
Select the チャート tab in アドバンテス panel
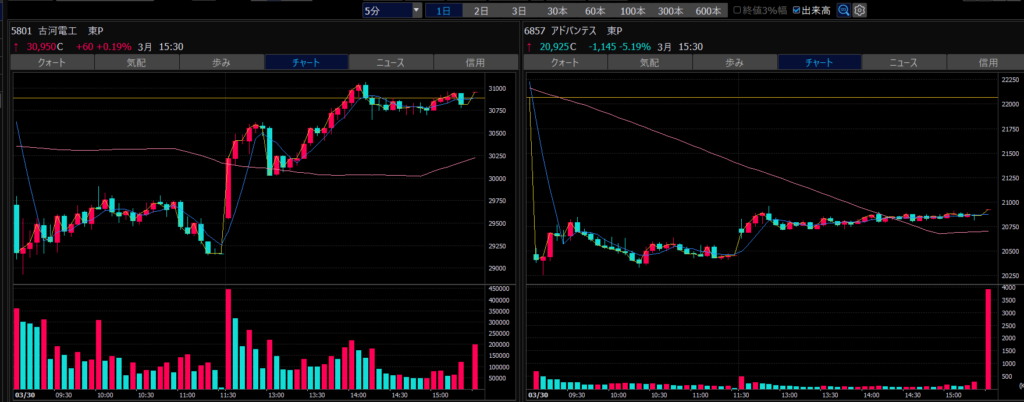coord(819,62)
